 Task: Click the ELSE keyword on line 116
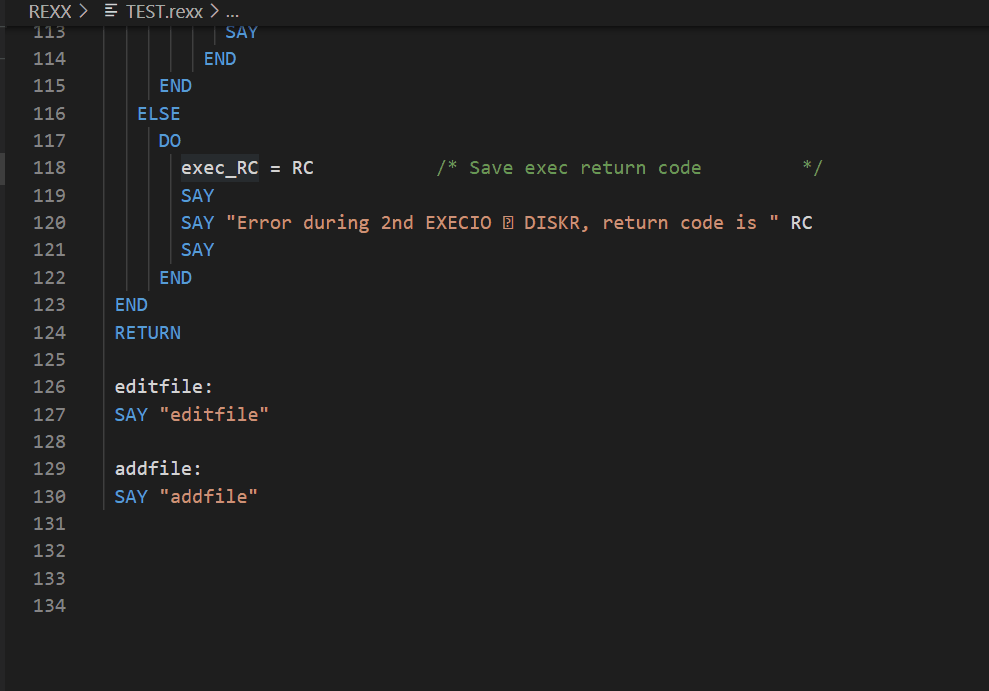click(x=159, y=114)
